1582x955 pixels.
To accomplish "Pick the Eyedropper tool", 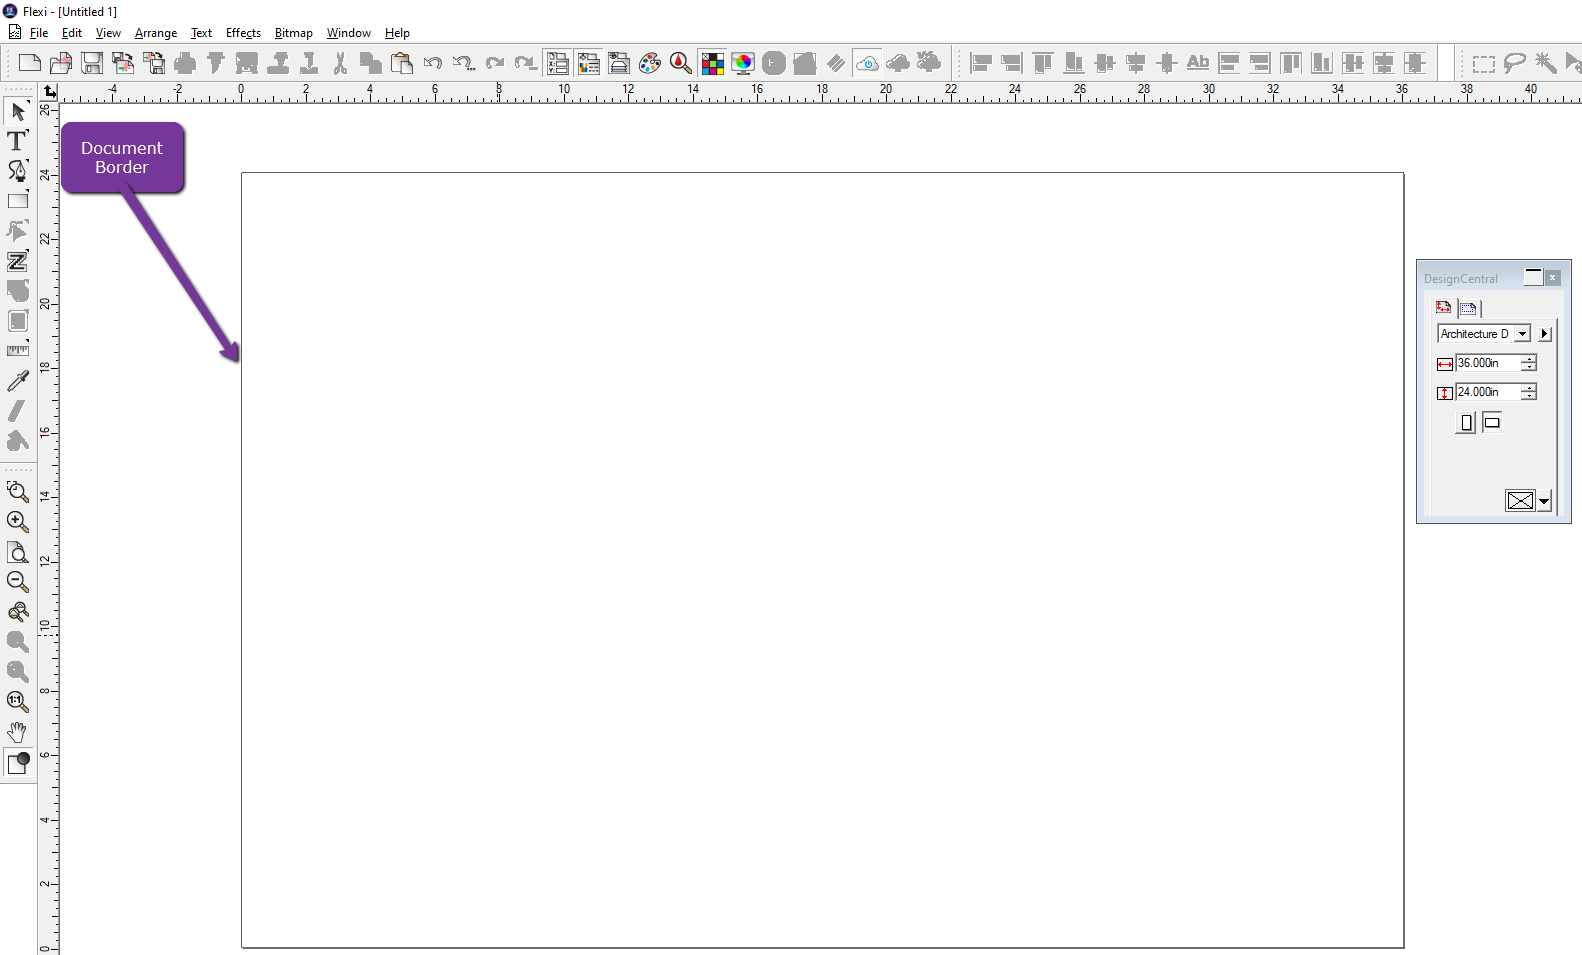I will pos(17,381).
